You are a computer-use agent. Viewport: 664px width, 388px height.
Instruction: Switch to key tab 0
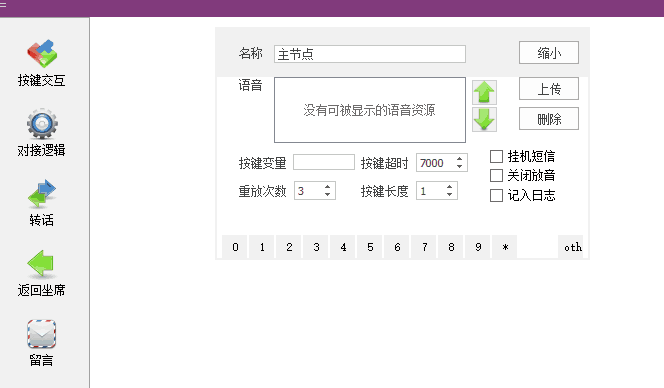click(x=235, y=247)
